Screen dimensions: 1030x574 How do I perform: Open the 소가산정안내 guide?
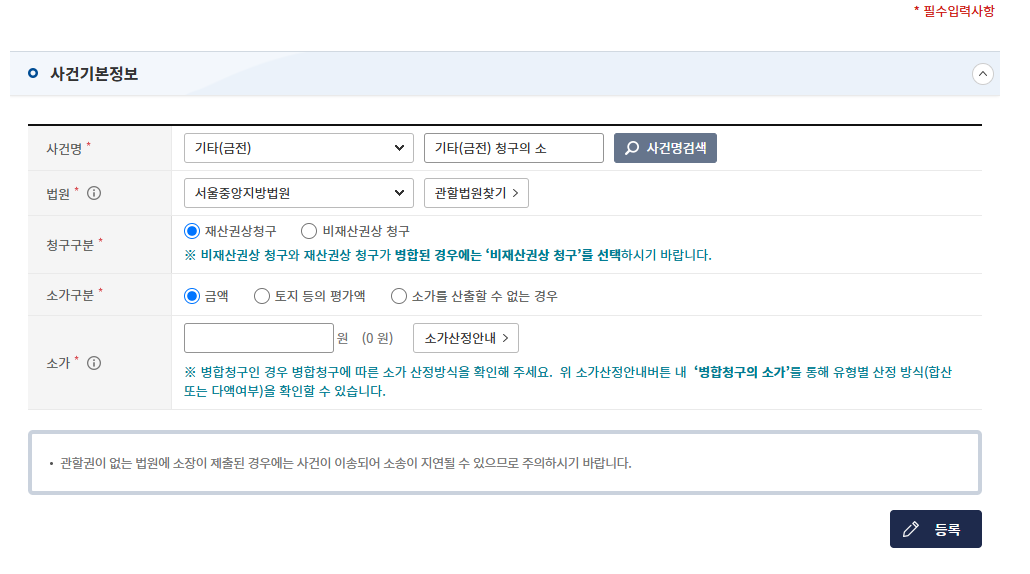click(x=465, y=338)
